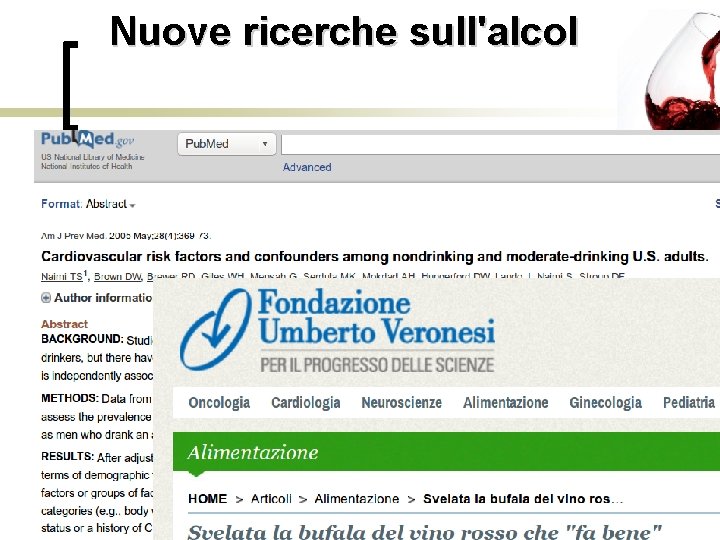This screenshot has width=720, height=540.
Task: Click the Alimentazione breadcrumb link
Action: tap(356, 499)
